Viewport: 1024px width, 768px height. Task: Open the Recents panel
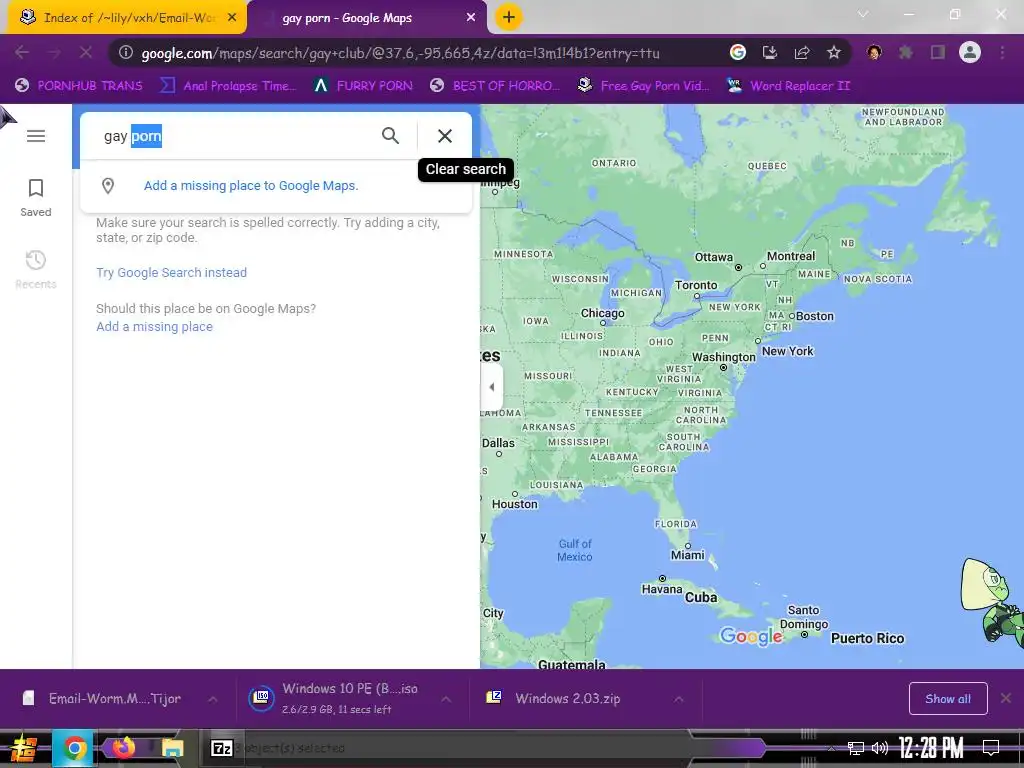coord(36,269)
